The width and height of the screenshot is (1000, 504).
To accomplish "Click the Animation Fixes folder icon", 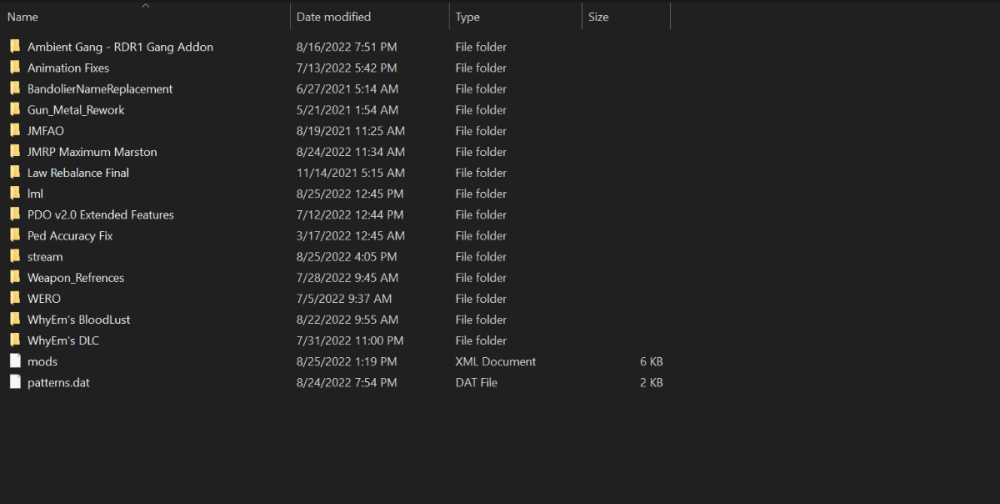I will click(x=15, y=68).
